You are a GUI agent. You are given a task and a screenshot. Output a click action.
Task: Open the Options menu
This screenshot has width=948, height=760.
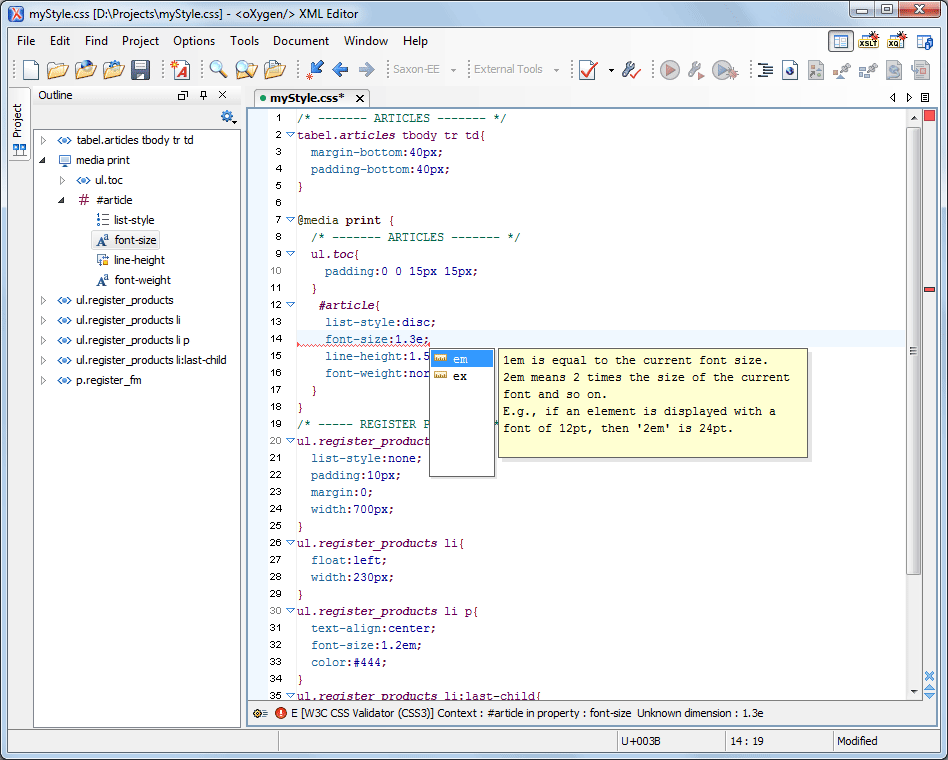pyautogui.click(x=194, y=41)
